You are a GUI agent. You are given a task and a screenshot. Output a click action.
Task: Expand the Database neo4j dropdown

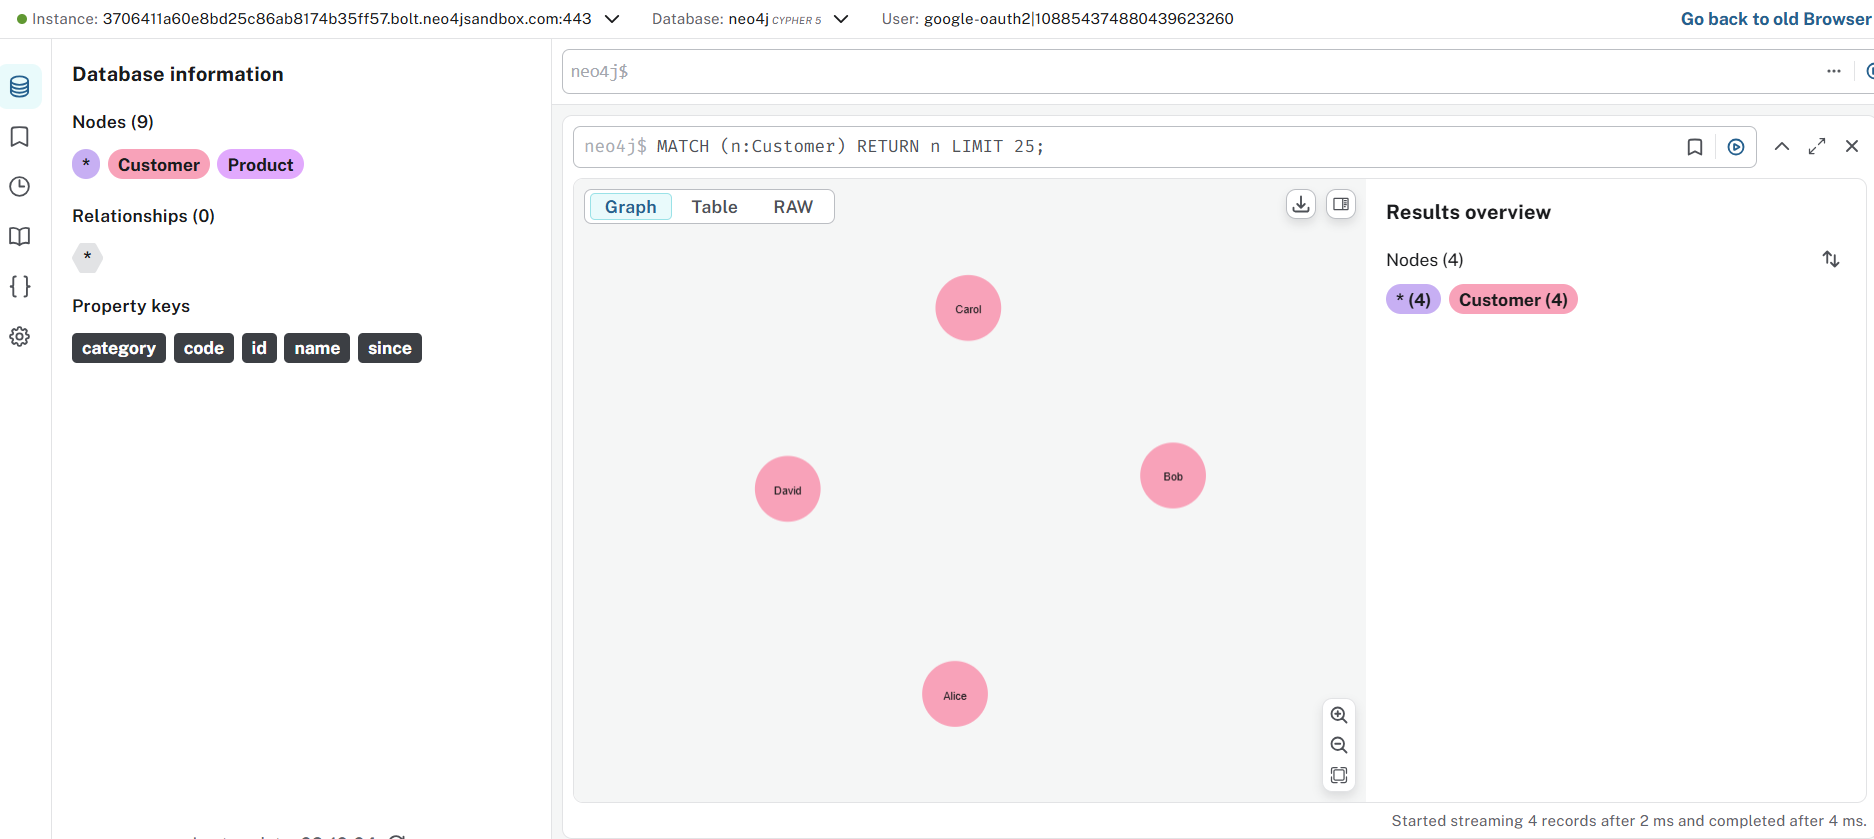pos(841,19)
